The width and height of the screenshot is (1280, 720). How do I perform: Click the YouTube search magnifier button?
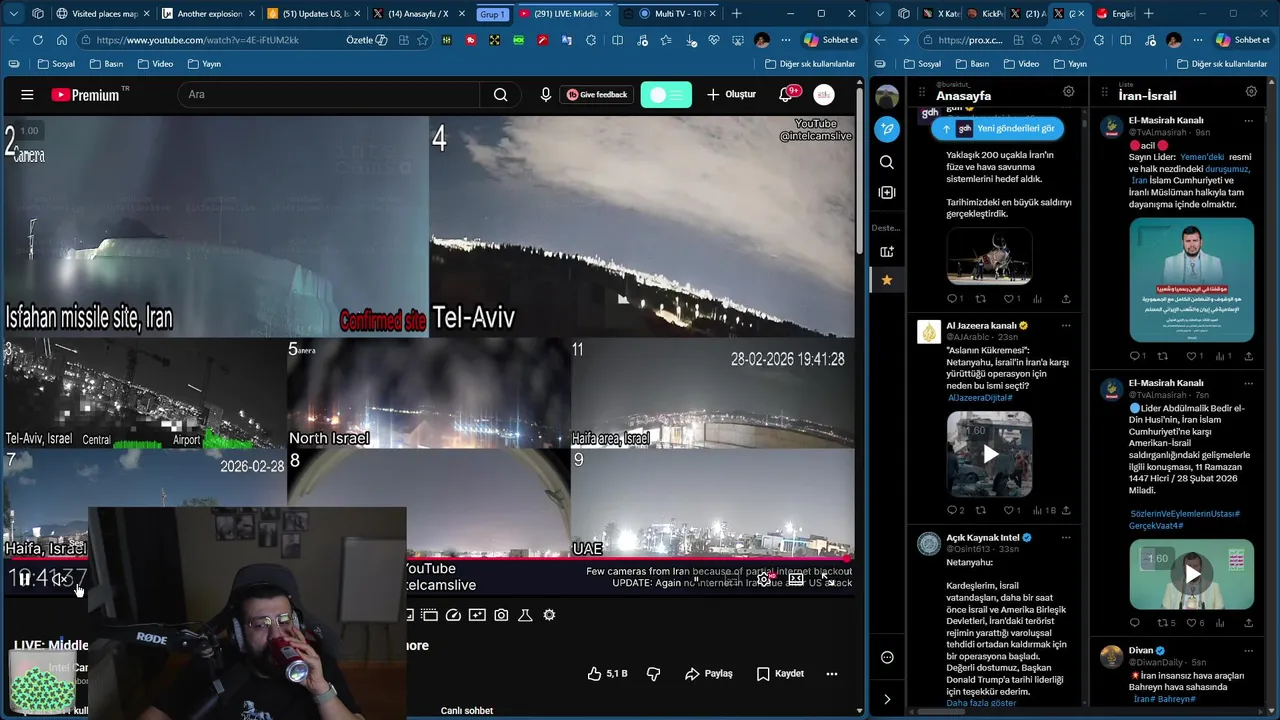tap(500, 95)
